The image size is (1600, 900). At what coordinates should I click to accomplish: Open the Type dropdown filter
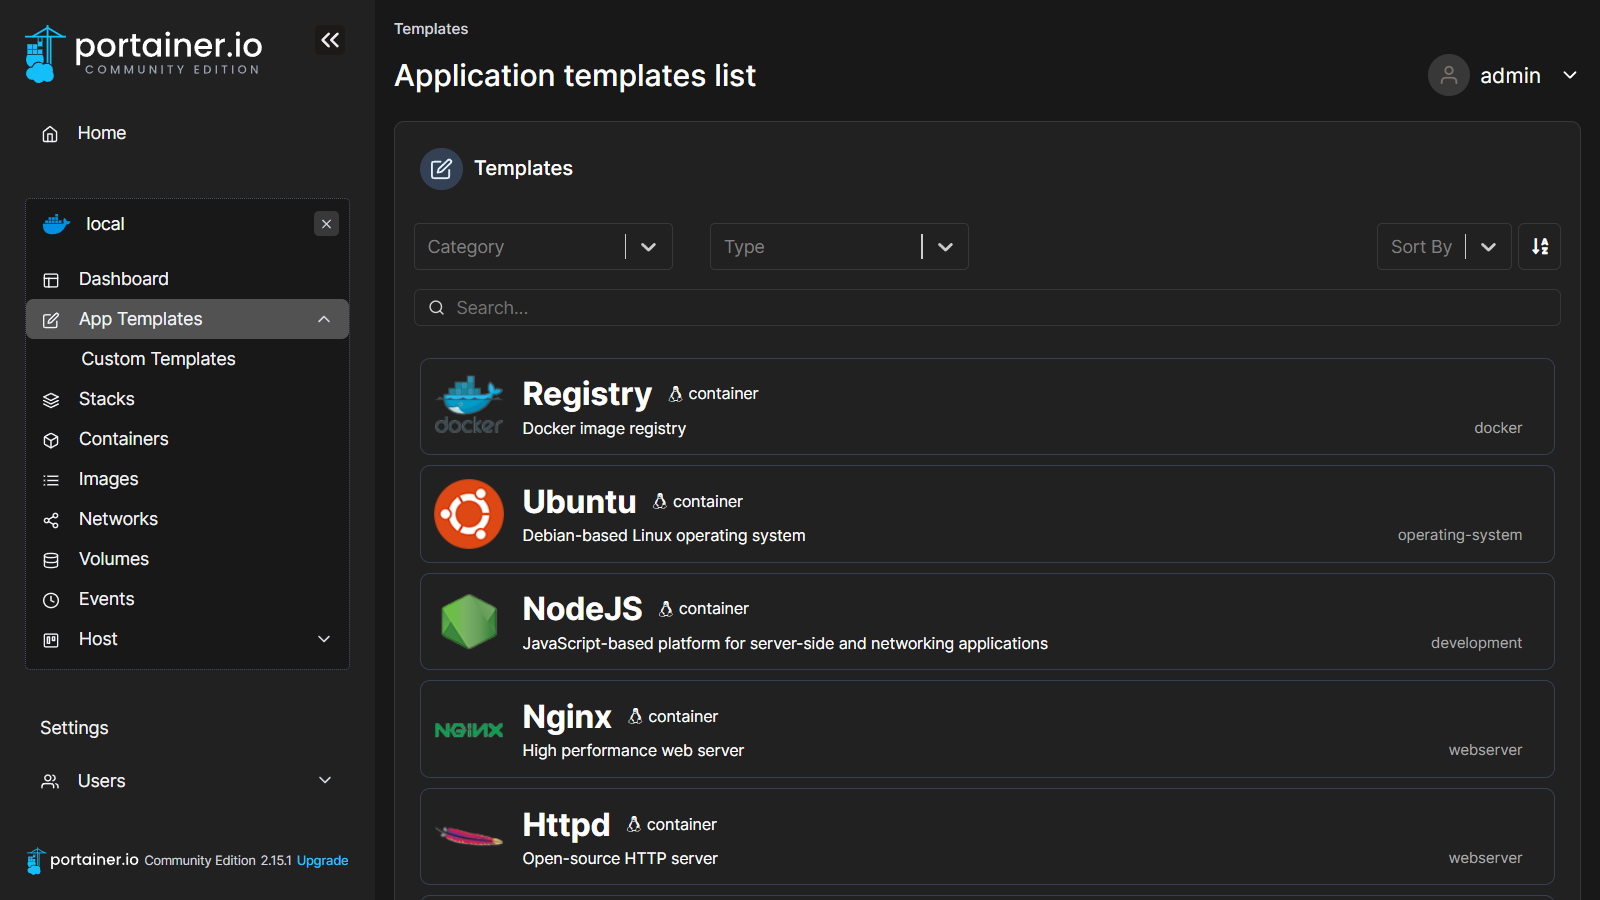pyautogui.click(x=839, y=247)
